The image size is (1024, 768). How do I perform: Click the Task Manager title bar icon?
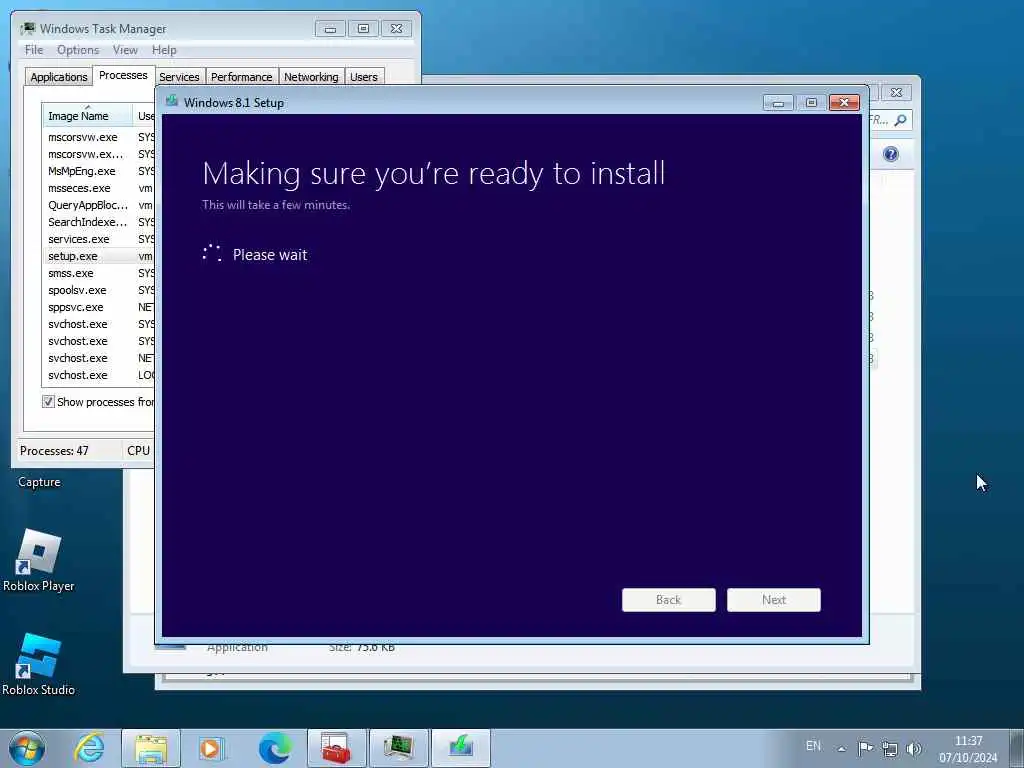click(27, 28)
